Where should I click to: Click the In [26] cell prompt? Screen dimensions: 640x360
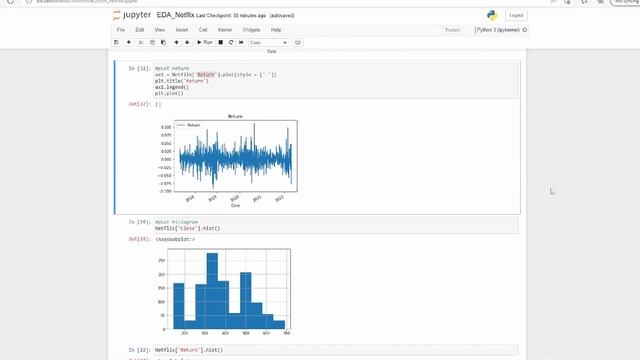point(140,222)
